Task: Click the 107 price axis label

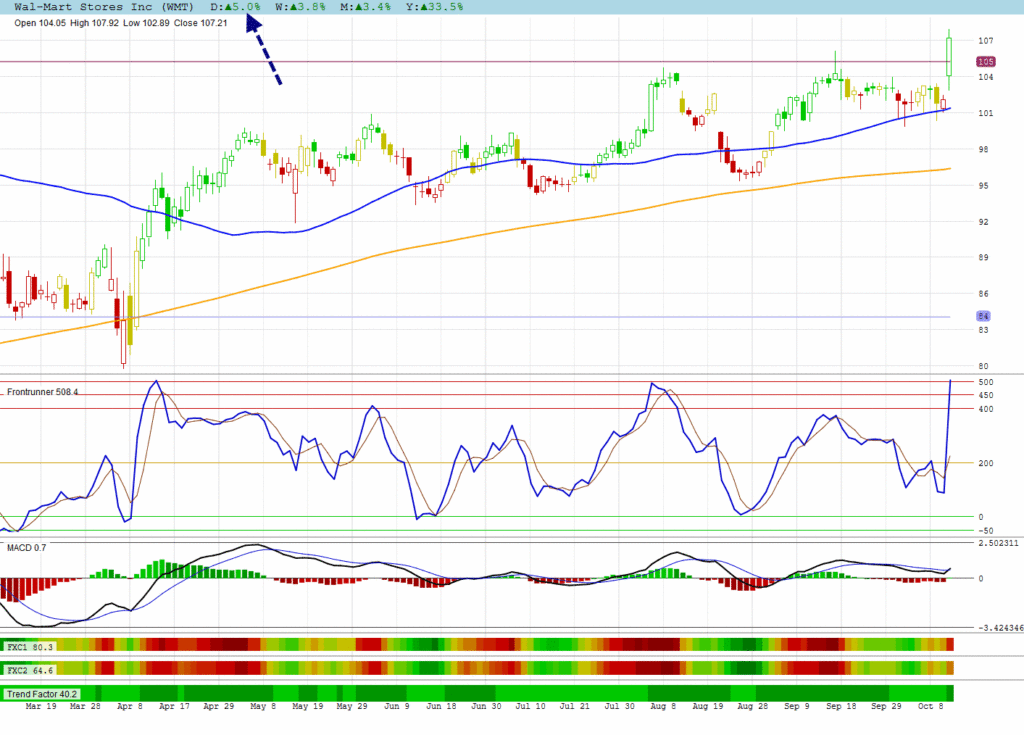Action: 985,41
